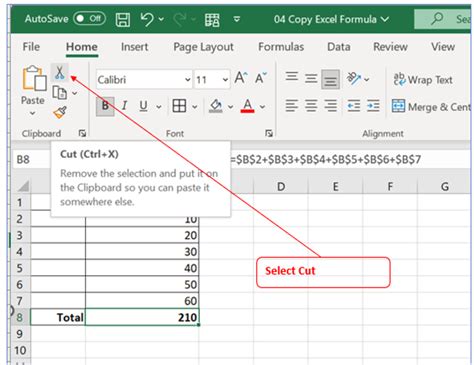Viewport: 474px width, 365px height.
Task: Open the Borders dropdown arrow
Action: coord(195,107)
